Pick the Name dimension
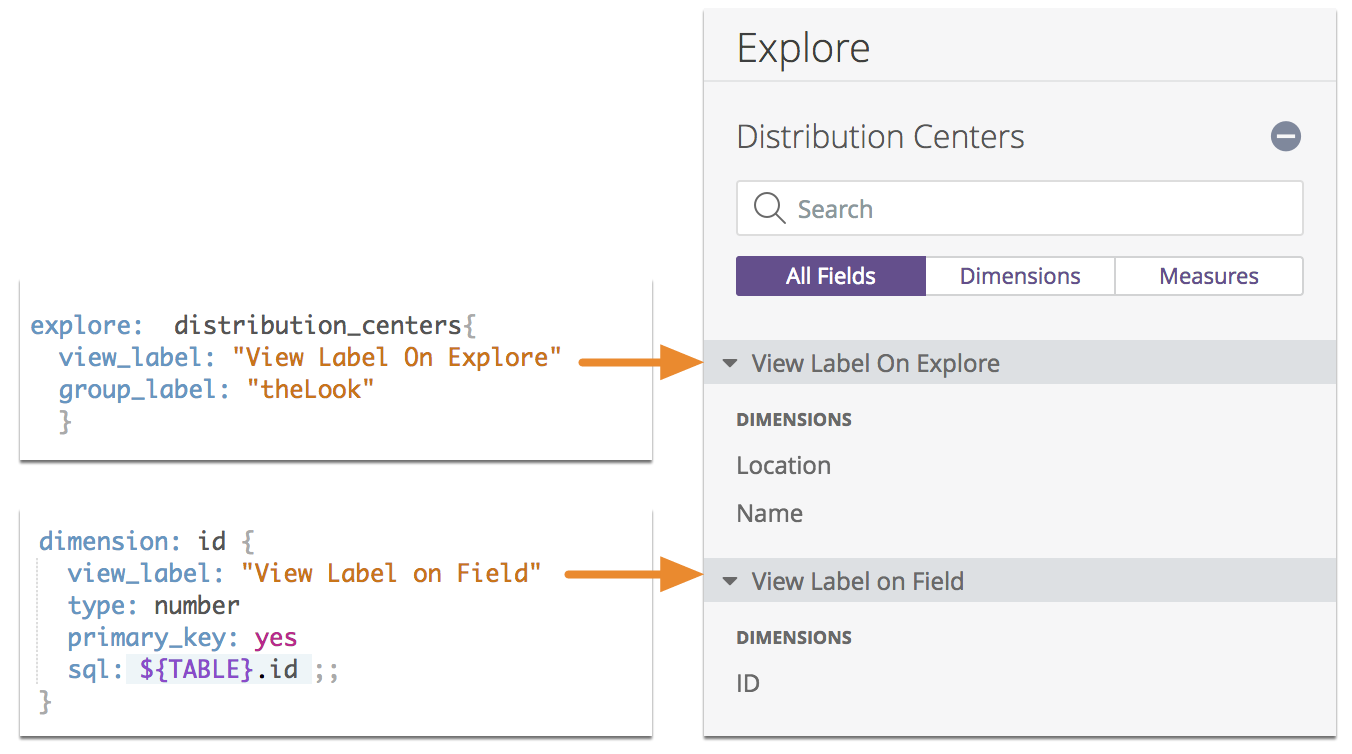Screen dimensions: 1352x754 (769, 514)
